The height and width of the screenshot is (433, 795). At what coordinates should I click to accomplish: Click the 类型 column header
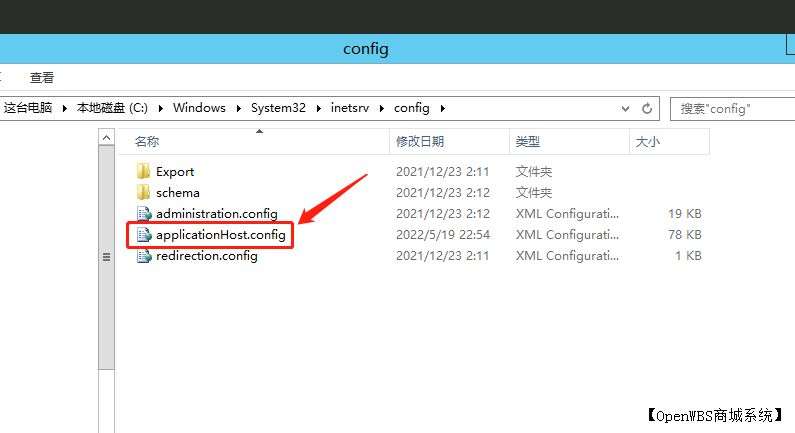point(527,142)
